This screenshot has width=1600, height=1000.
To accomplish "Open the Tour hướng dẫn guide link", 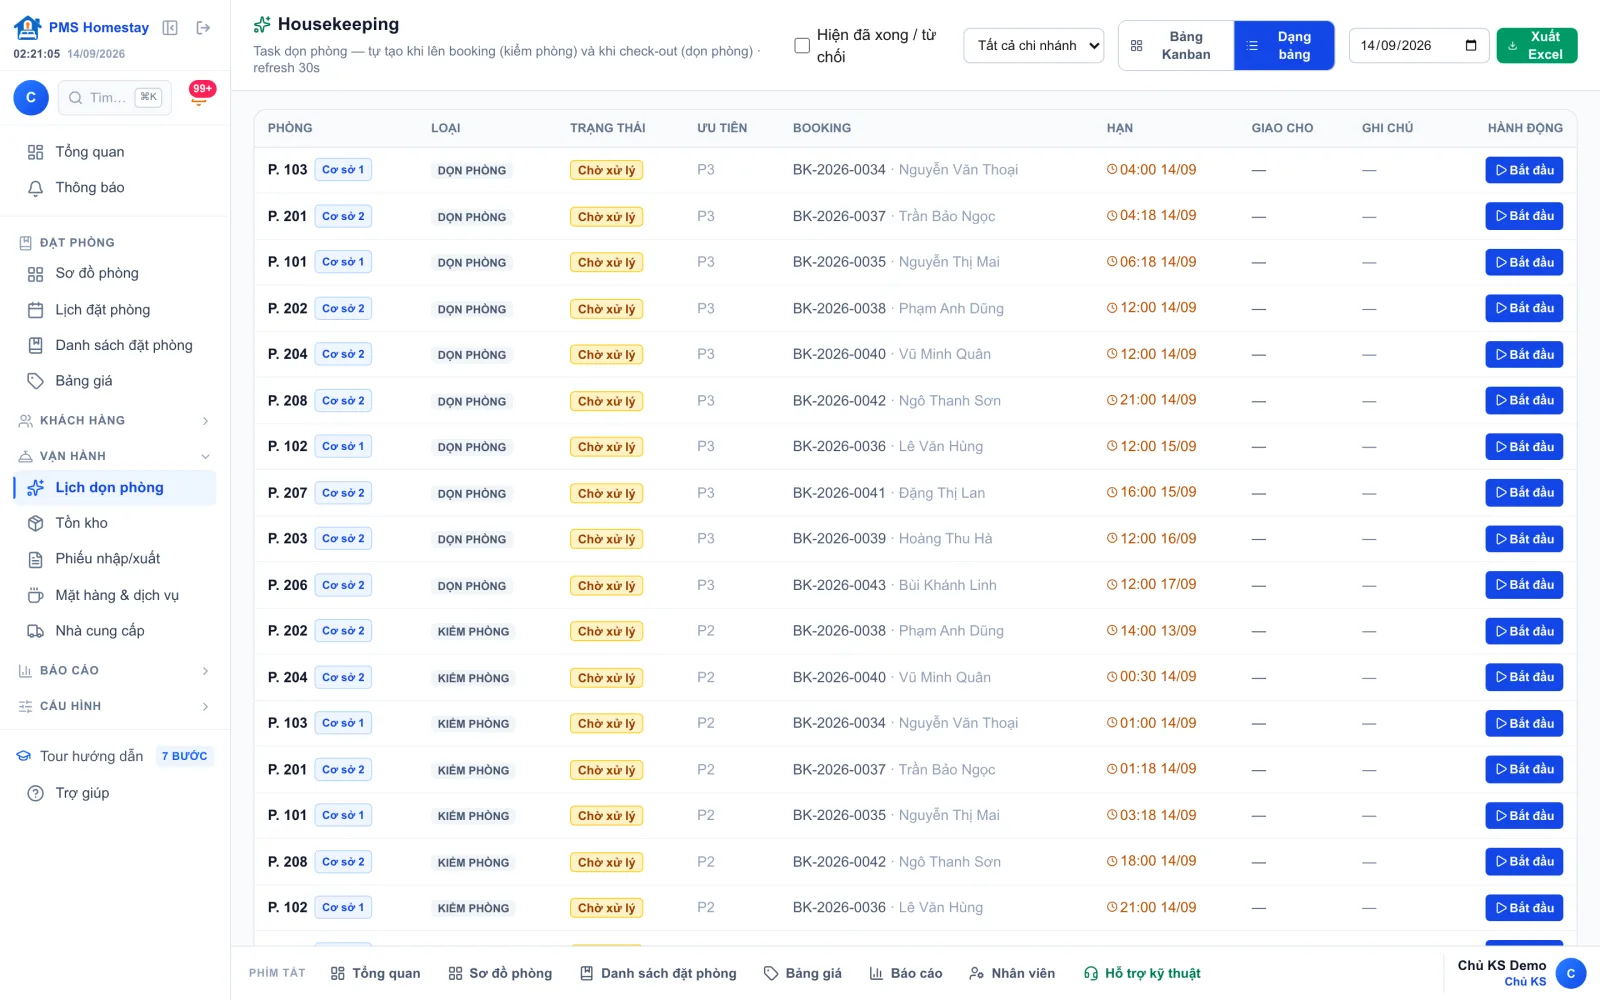I will pos(115,757).
